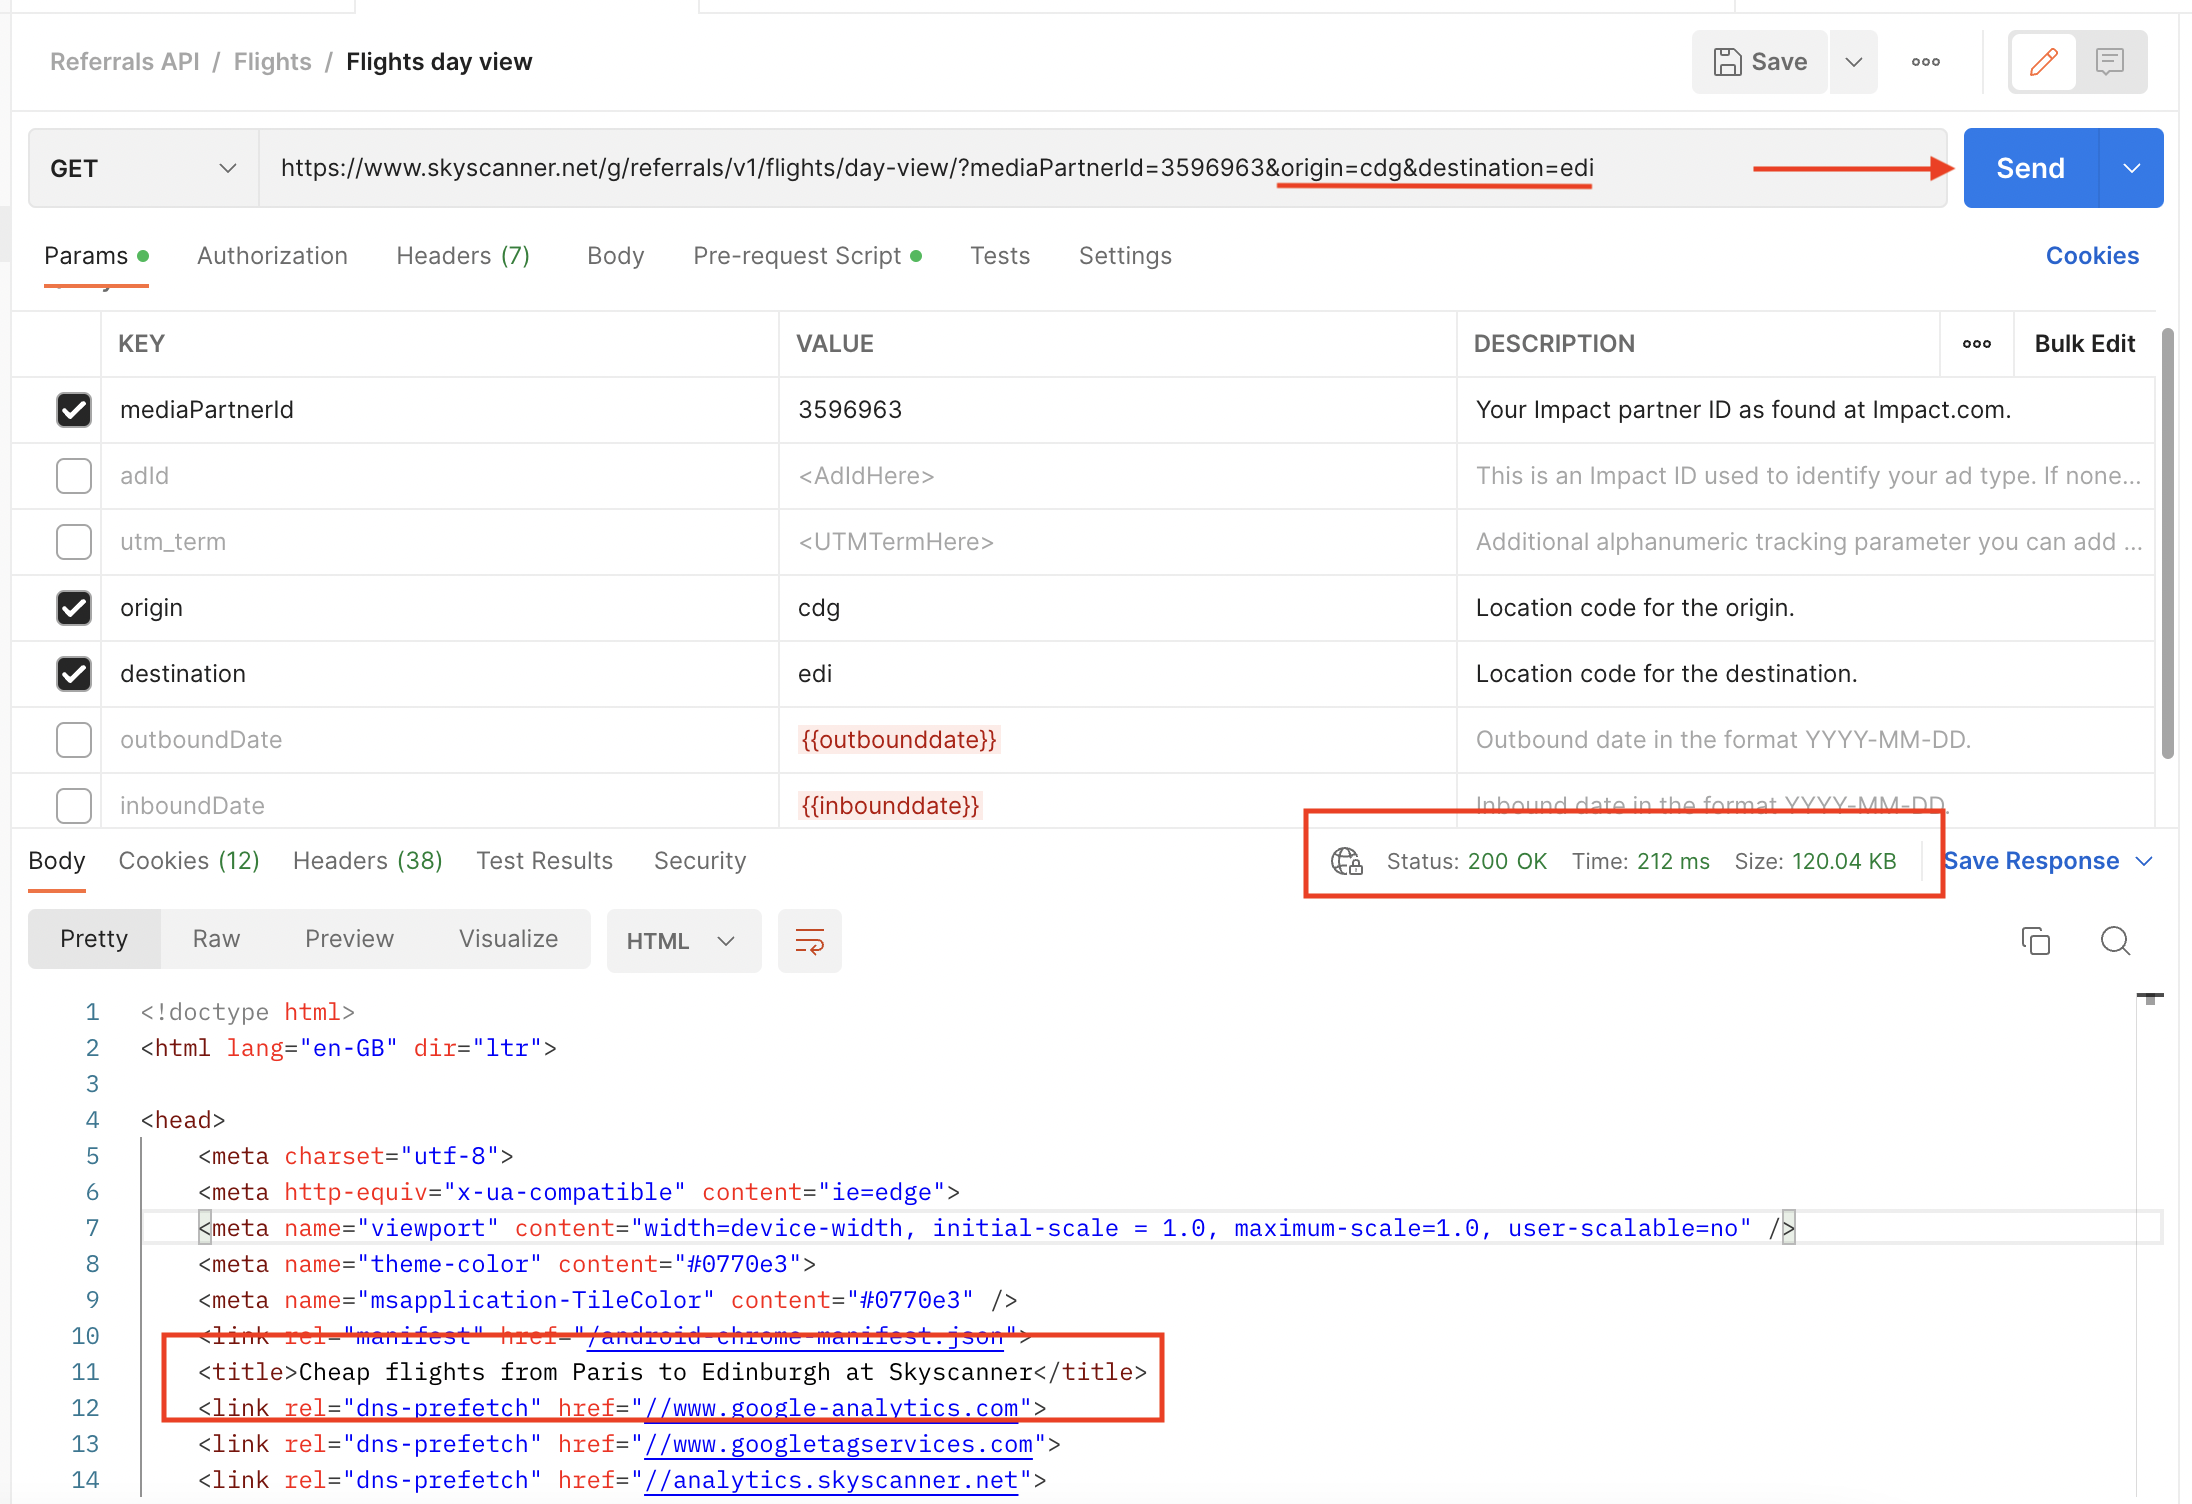Open Referrals API breadcrumb

point(125,62)
